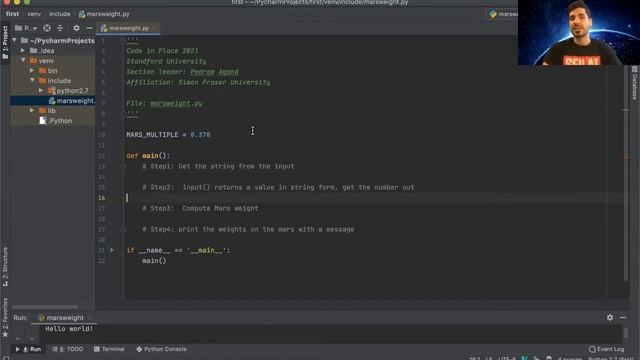The image size is (640, 360).
Task: Click the fold marker at line 19
Action: (123, 229)
